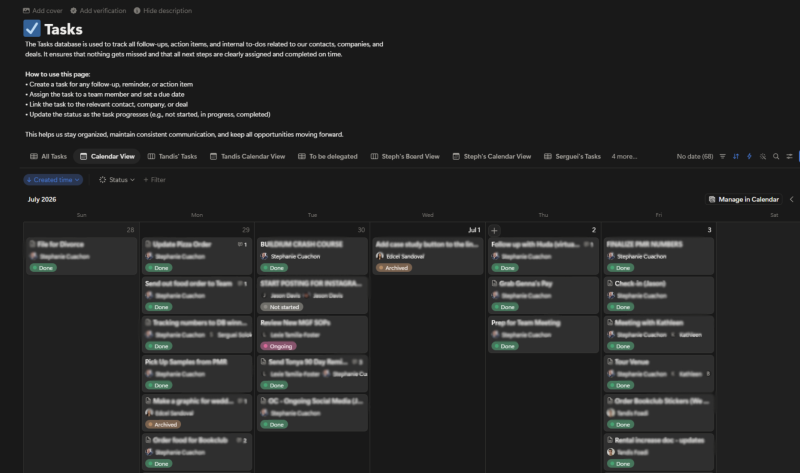Image resolution: width=800 pixels, height=473 pixels.
Task: Click Archived badge under Edcel Sandoval on Jul 1
Action: (393, 268)
